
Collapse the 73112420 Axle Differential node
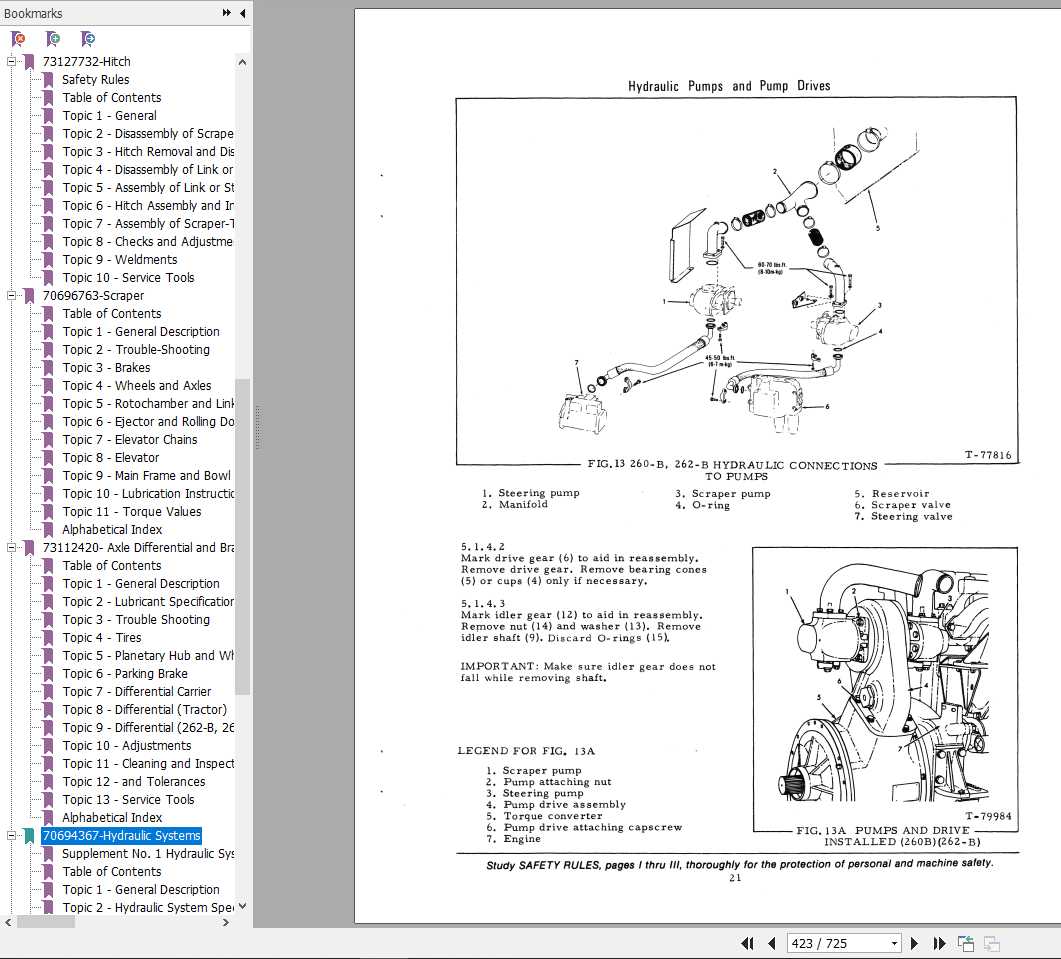12,548
